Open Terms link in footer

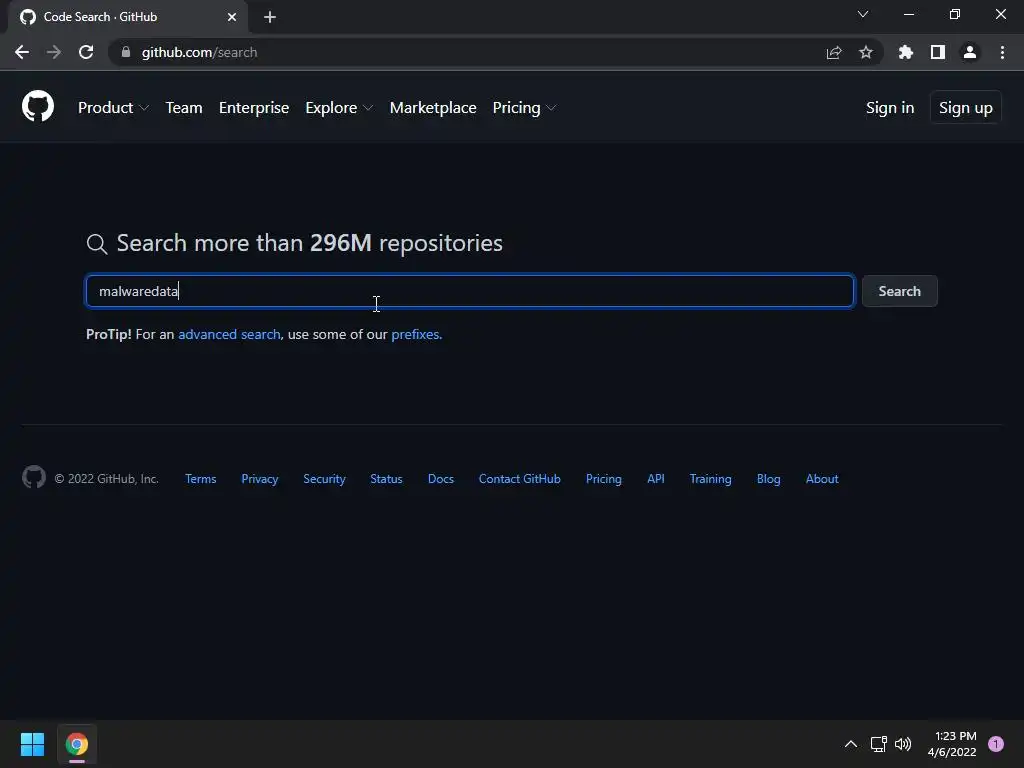pyautogui.click(x=200, y=479)
